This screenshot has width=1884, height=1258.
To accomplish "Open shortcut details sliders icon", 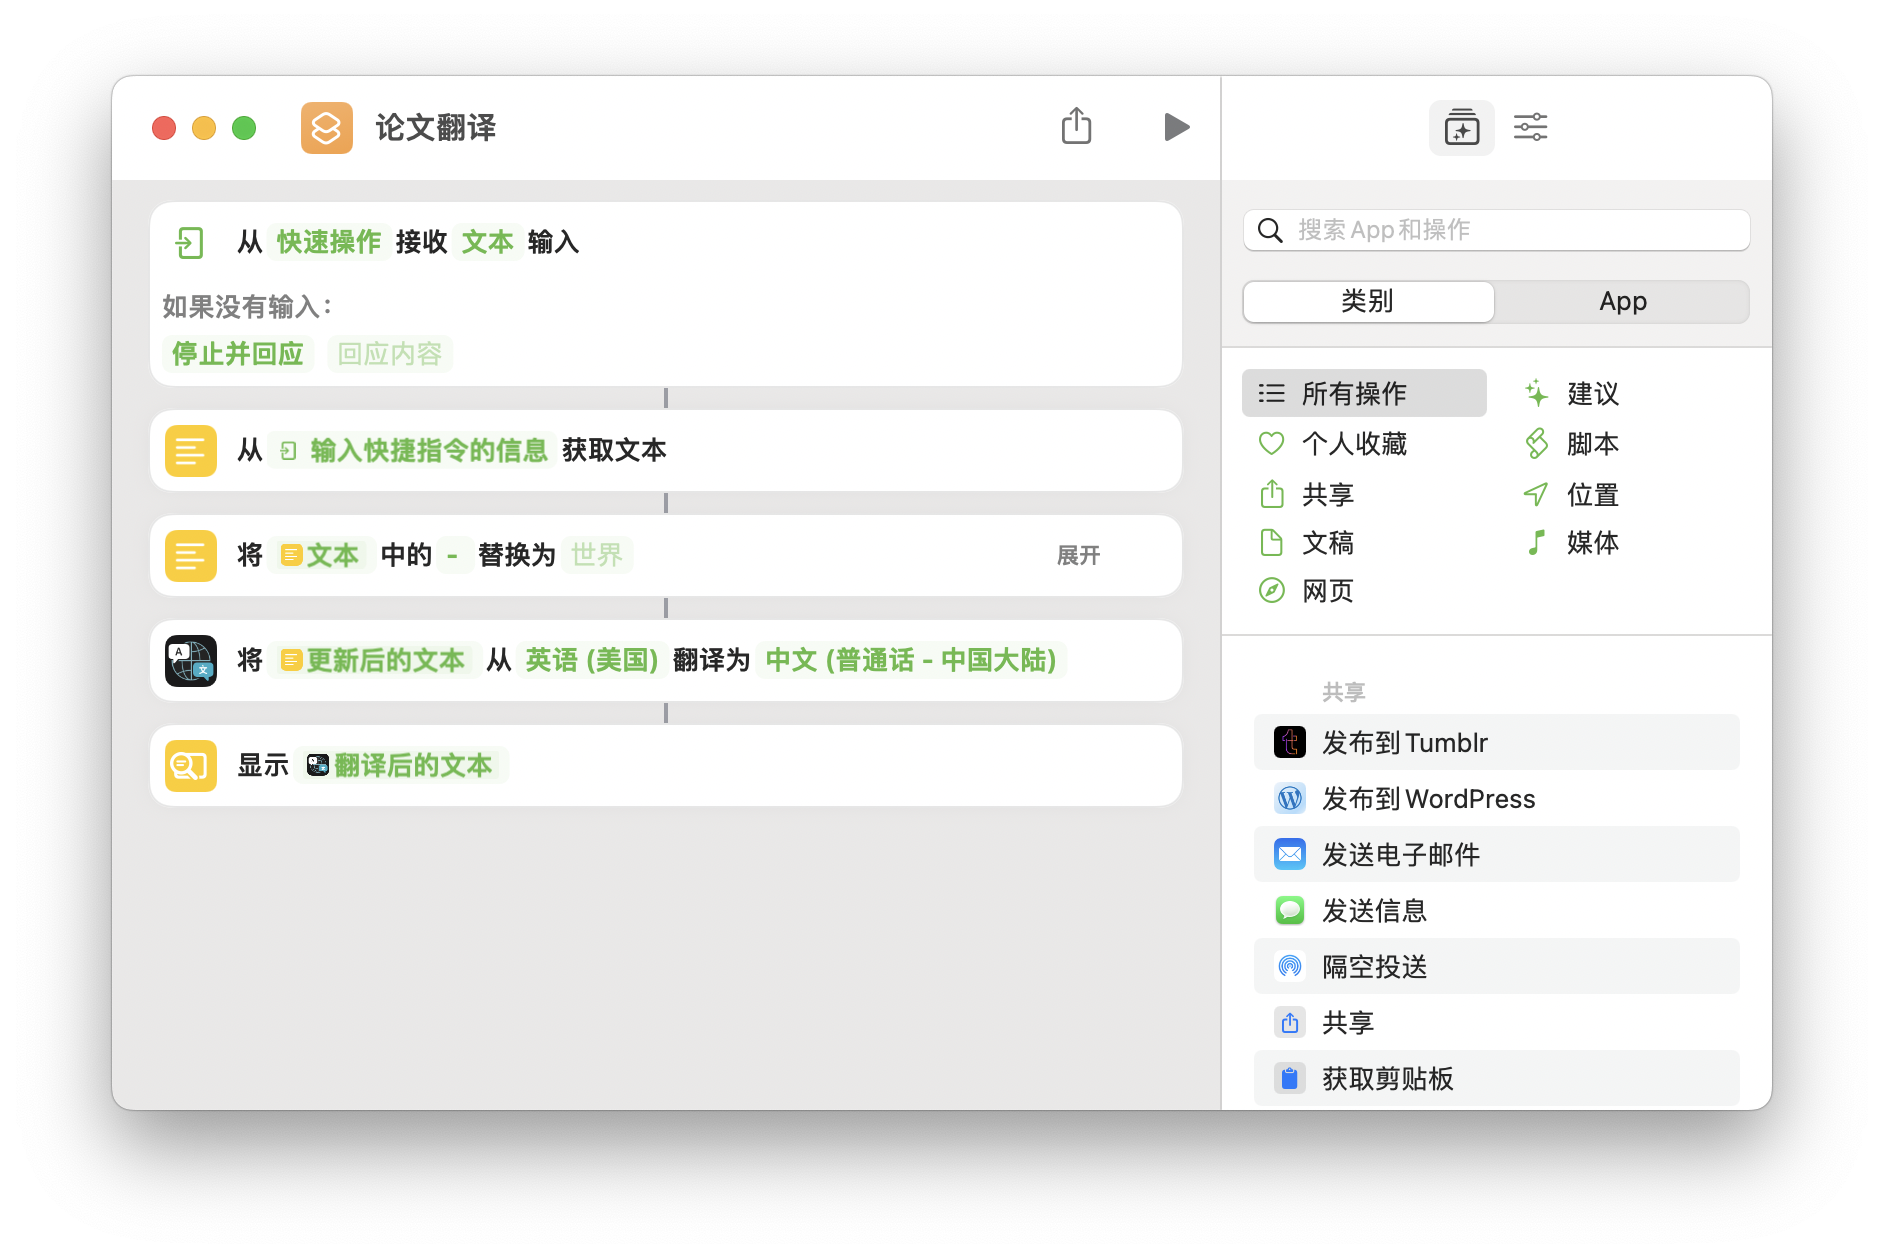I will tap(1530, 127).
